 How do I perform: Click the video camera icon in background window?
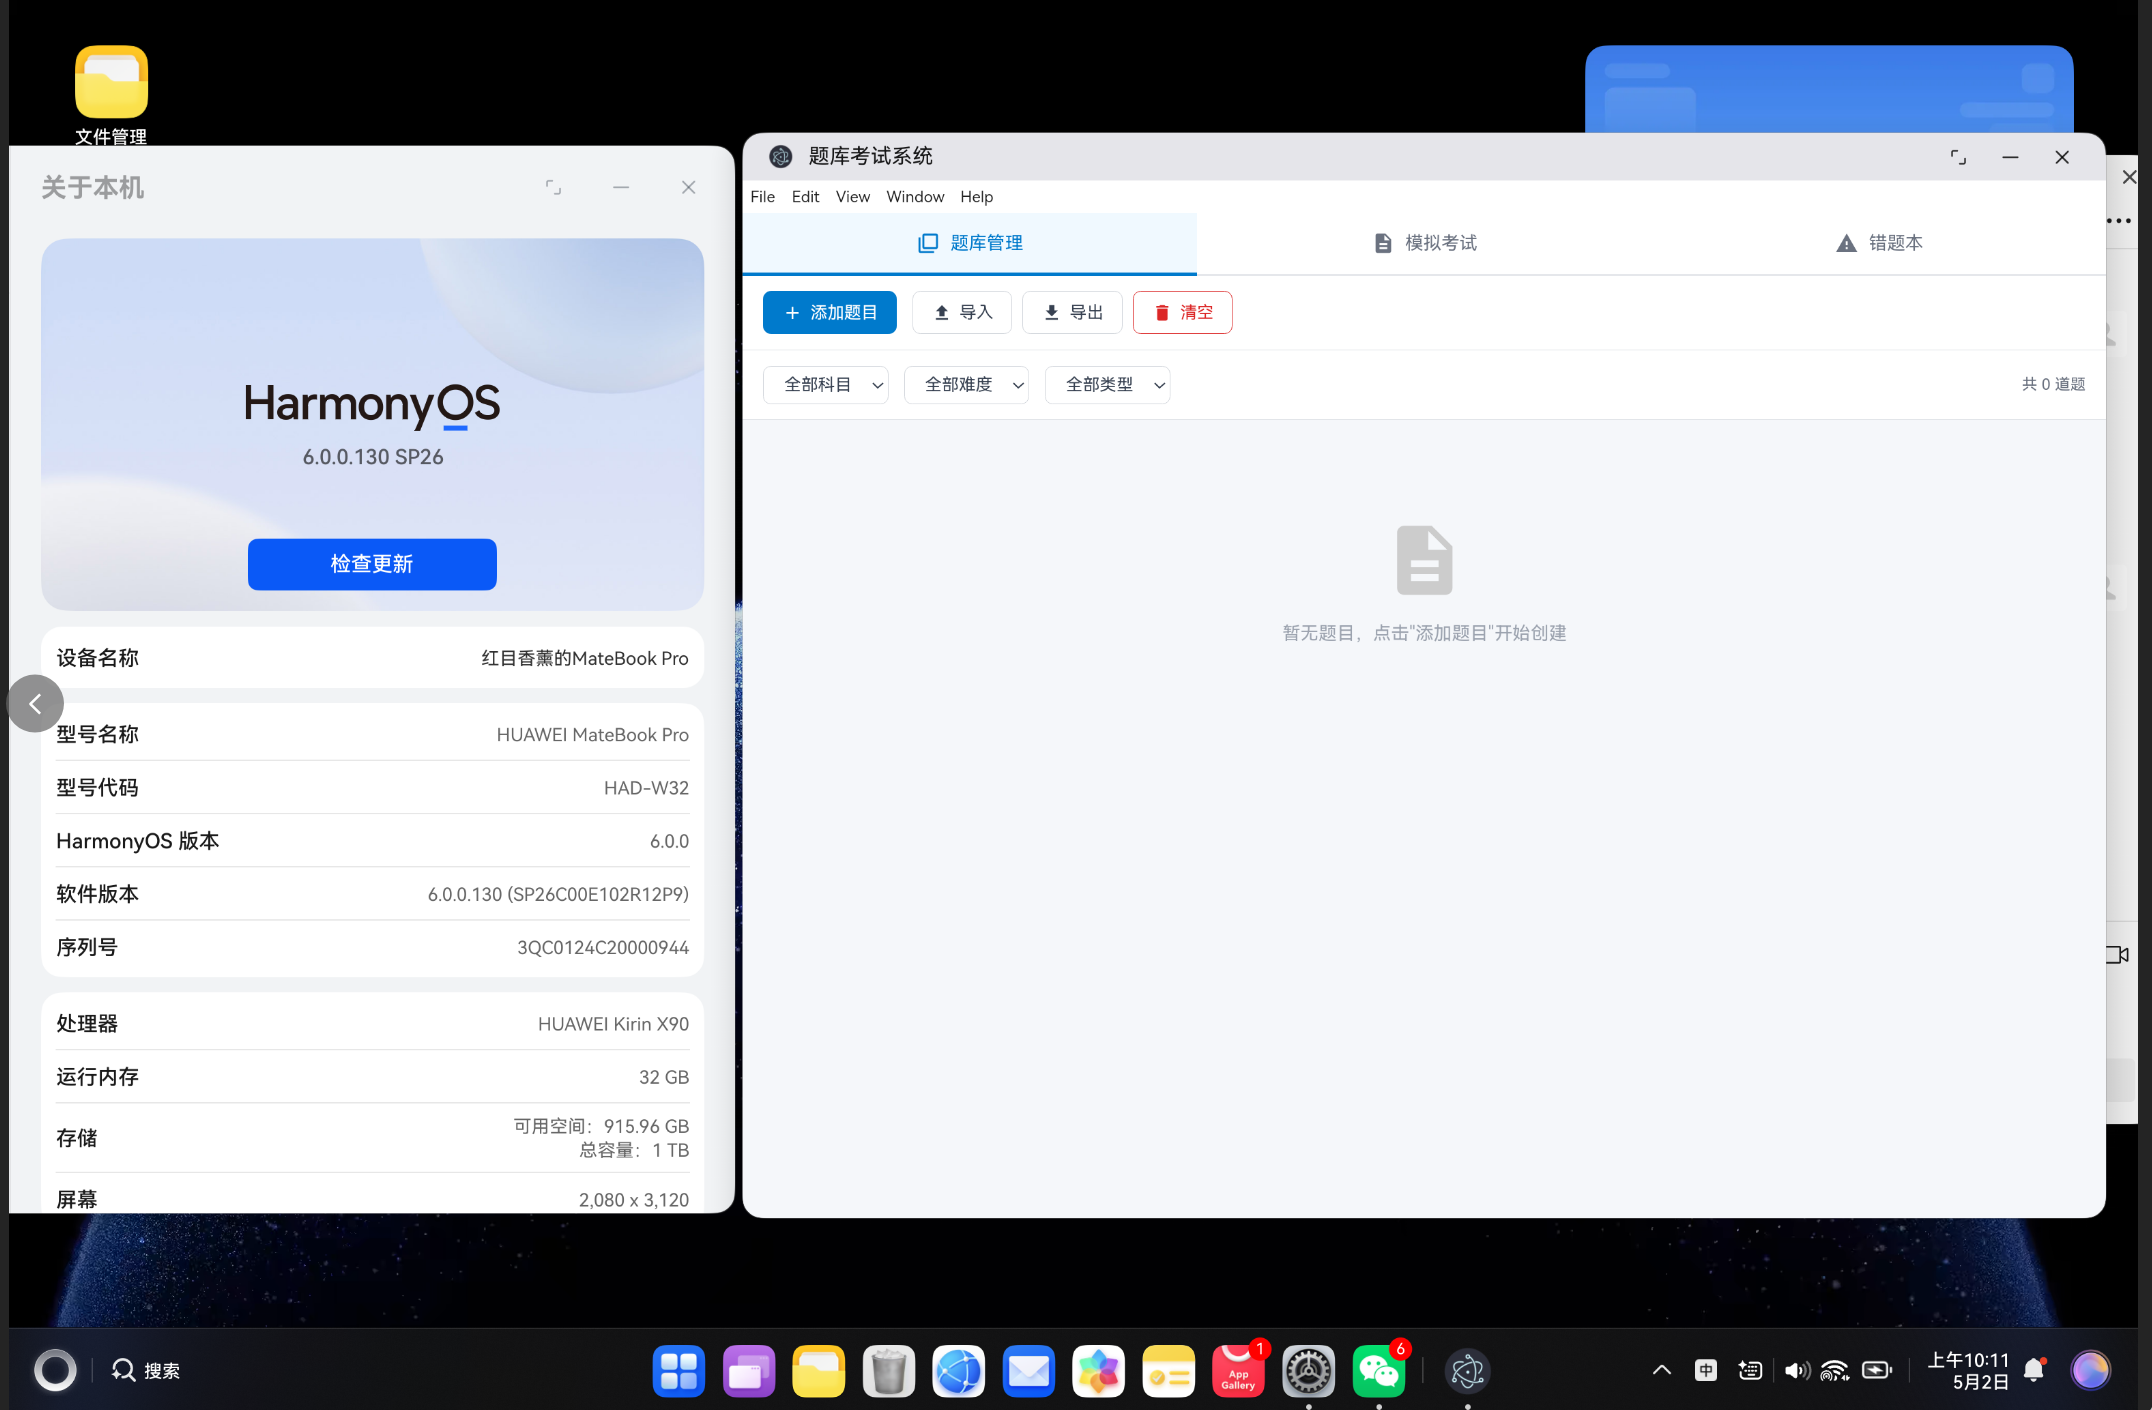point(2117,955)
